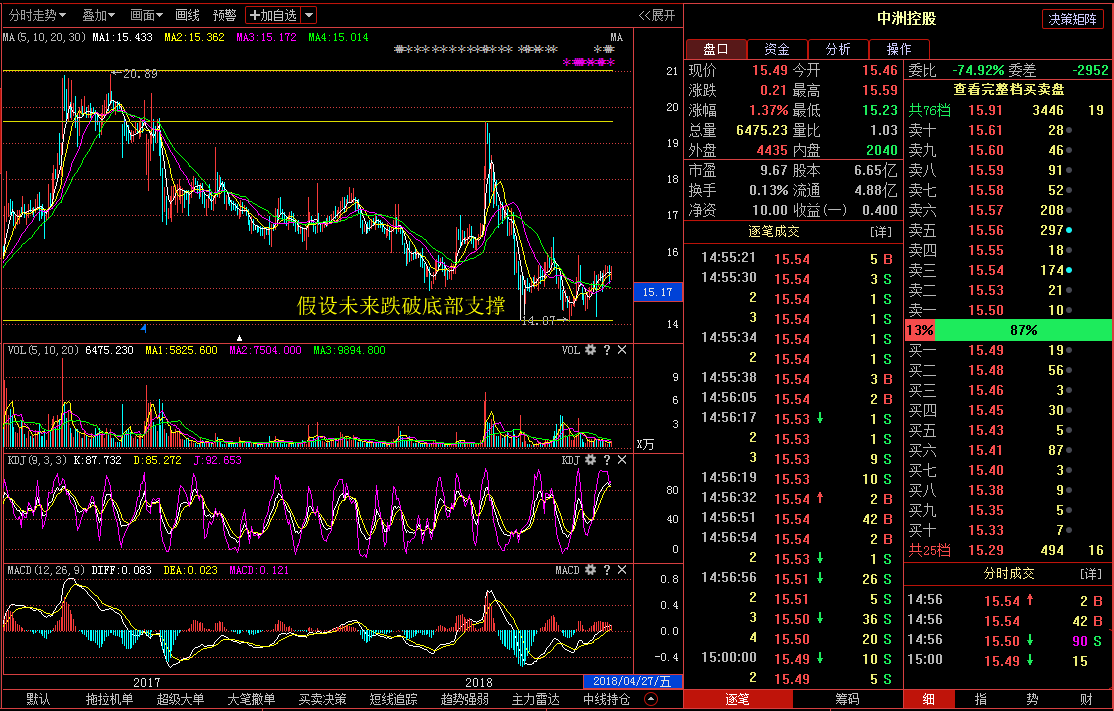Close the MACD indicator panel
The height and width of the screenshot is (711, 1114).
coord(622,570)
